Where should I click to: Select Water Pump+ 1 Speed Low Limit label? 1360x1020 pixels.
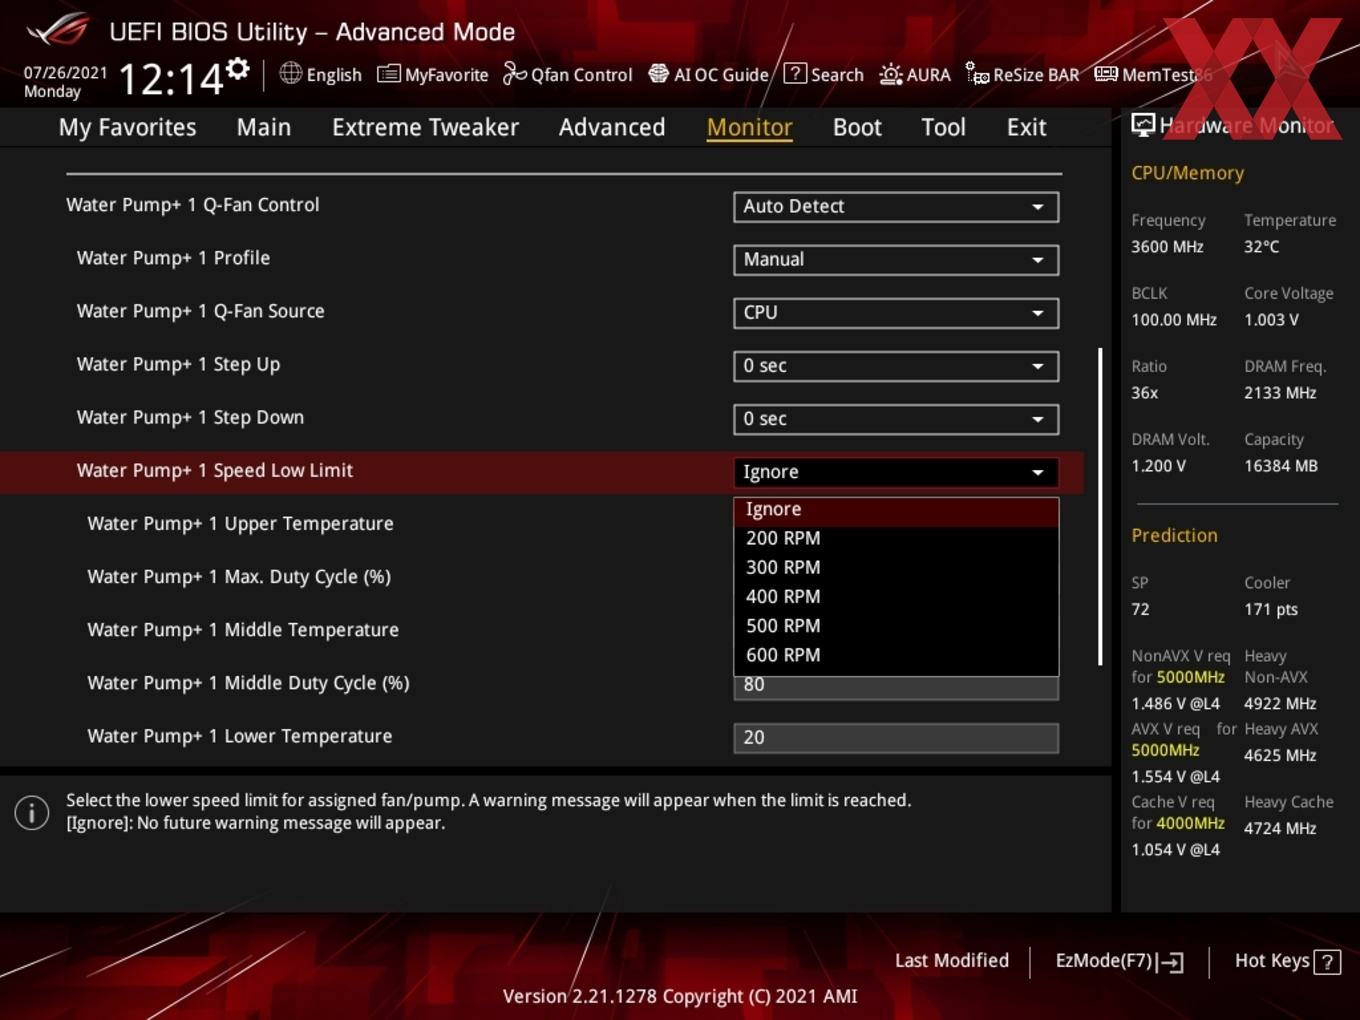pyautogui.click(x=215, y=471)
